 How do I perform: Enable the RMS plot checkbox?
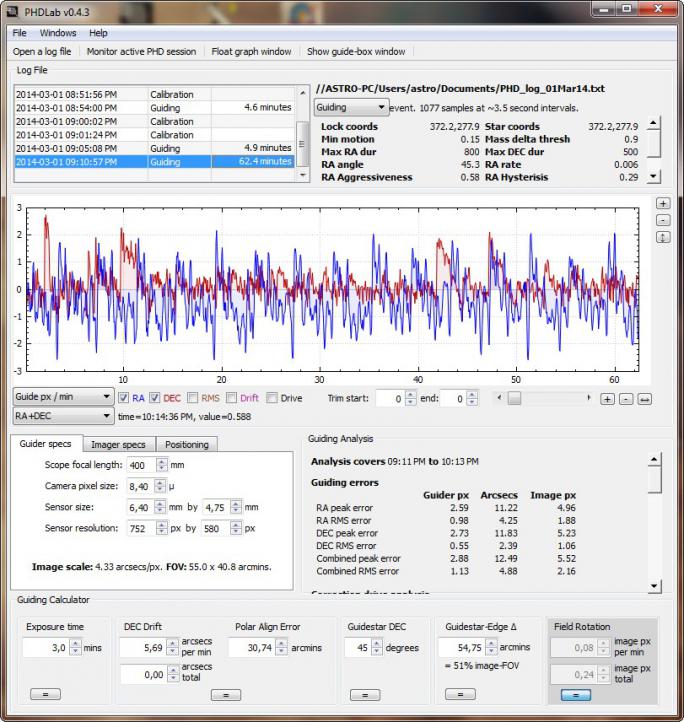193,398
